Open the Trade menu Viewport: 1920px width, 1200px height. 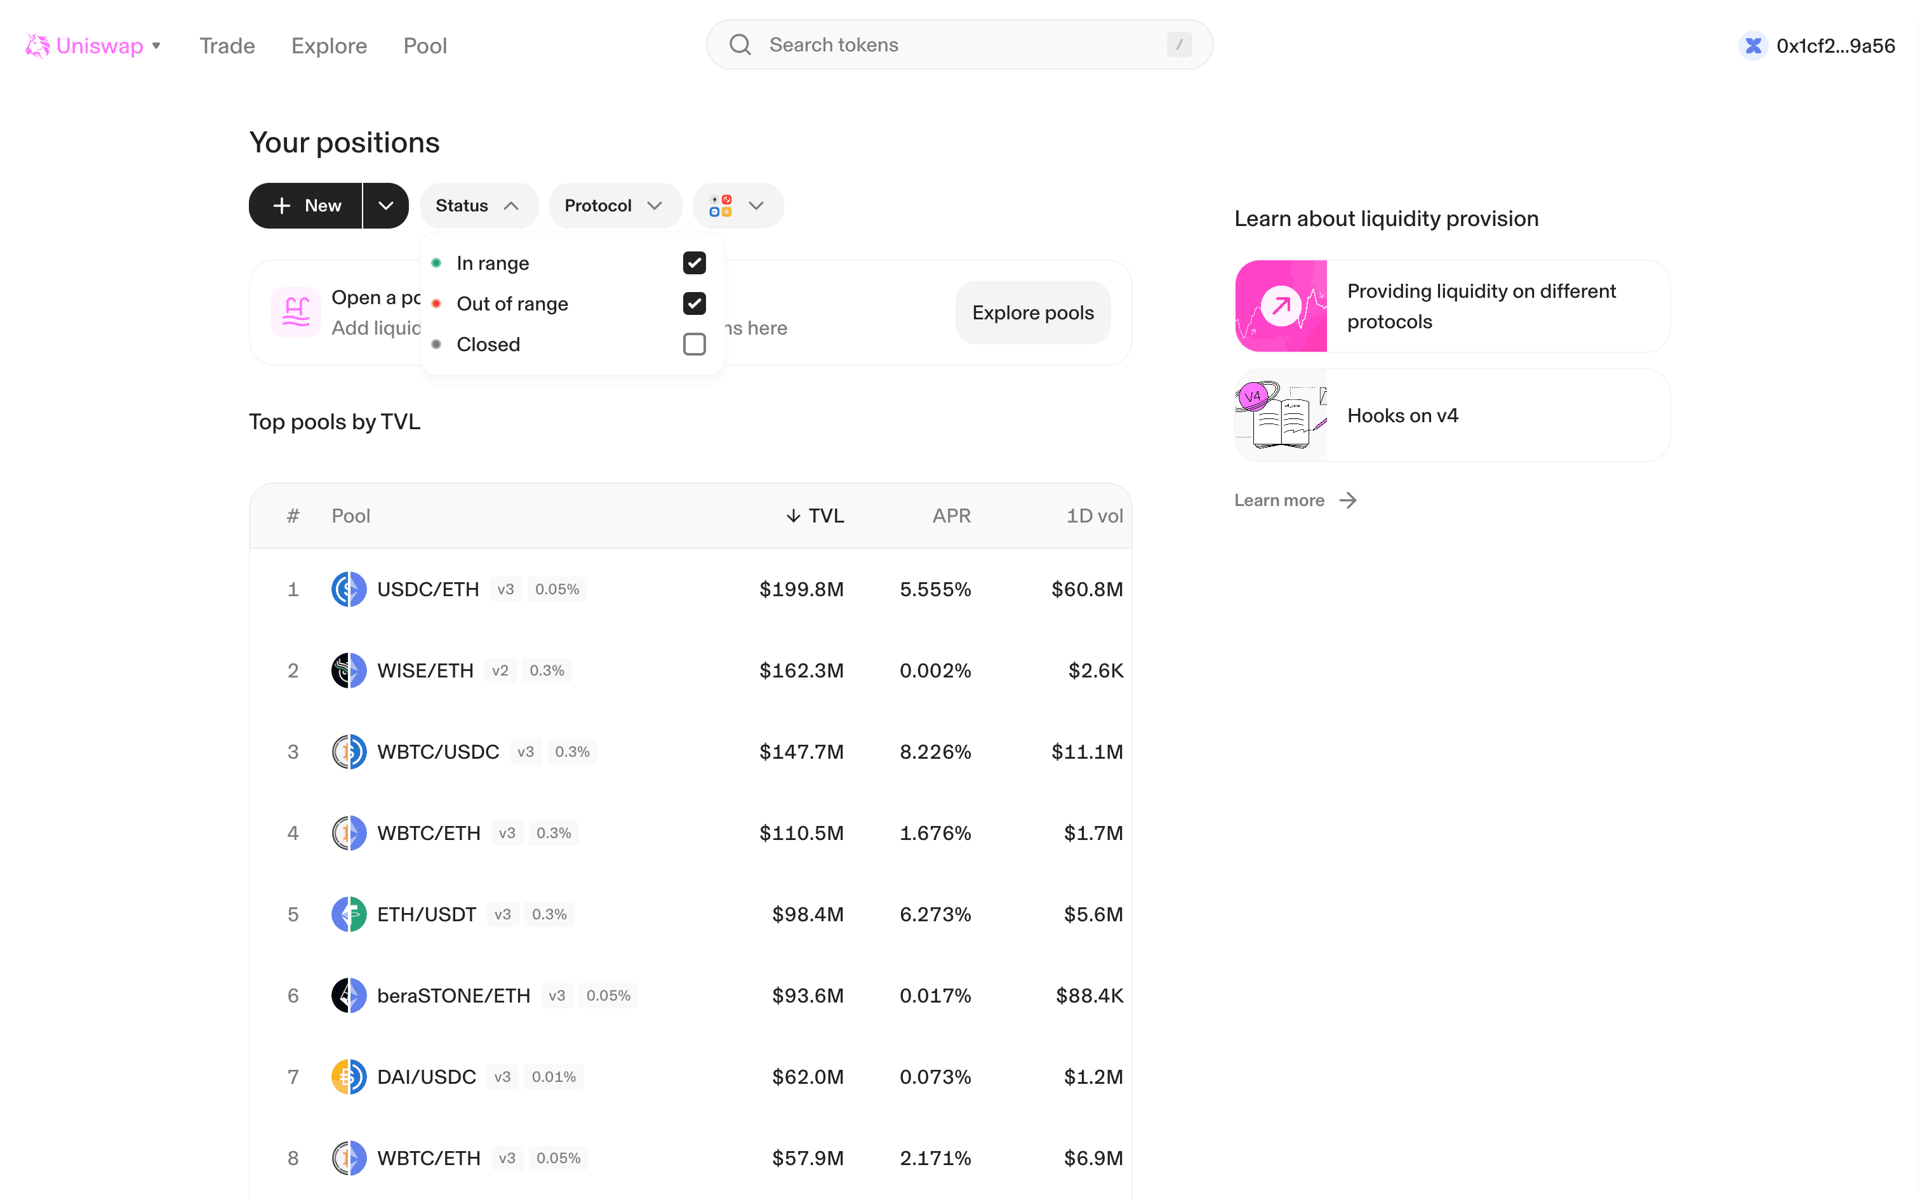click(x=227, y=46)
